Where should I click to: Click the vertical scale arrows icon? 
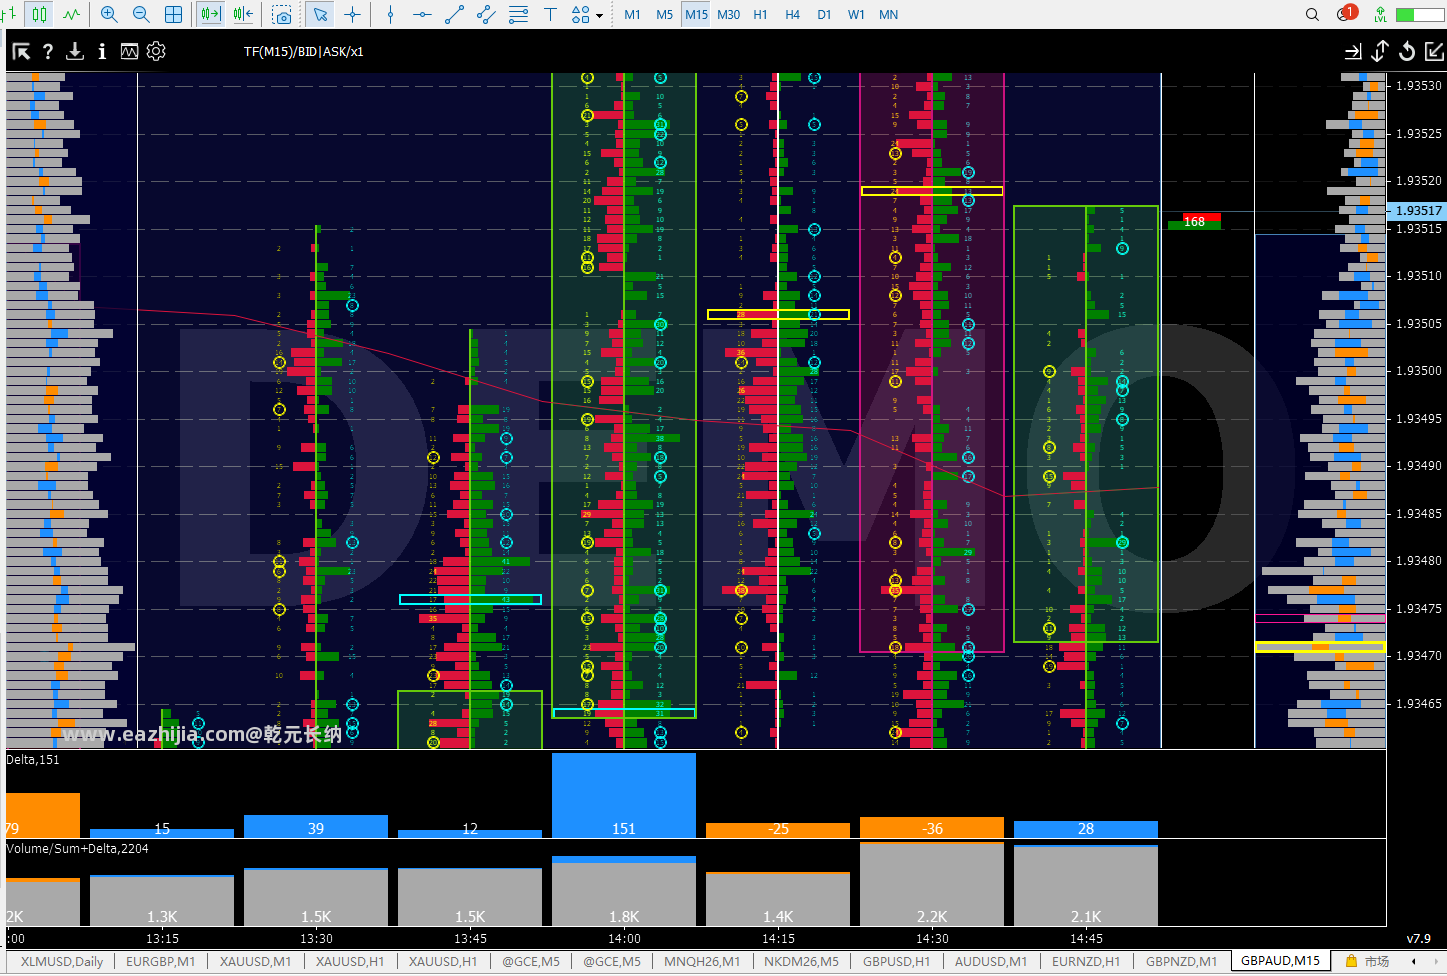pos(1380,51)
